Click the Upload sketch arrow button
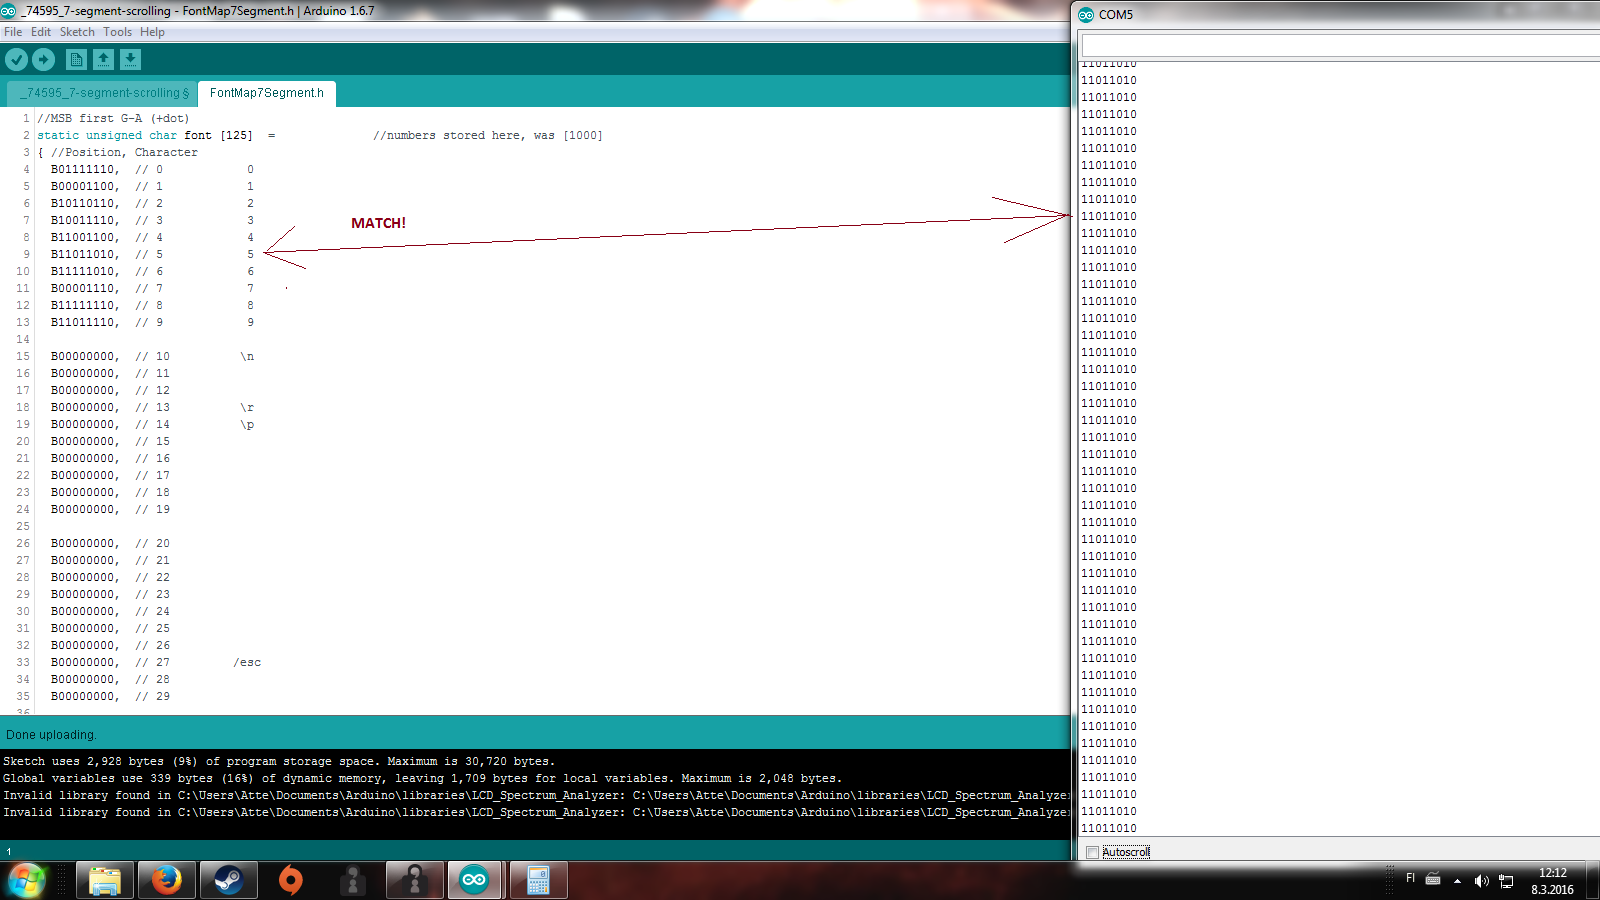This screenshot has height=900, width=1600. click(x=43, y=60)
